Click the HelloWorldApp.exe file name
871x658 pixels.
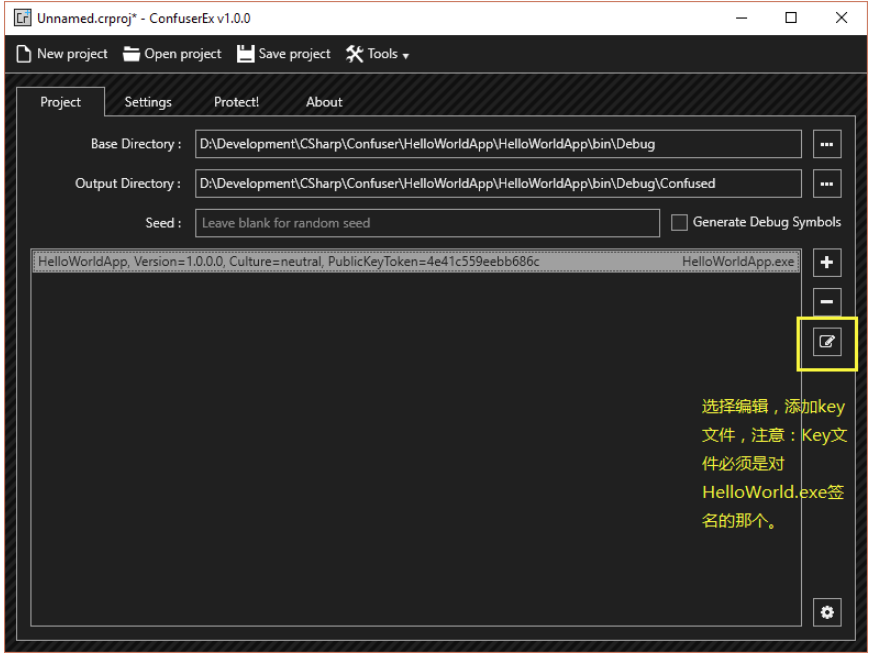(738, 262)
